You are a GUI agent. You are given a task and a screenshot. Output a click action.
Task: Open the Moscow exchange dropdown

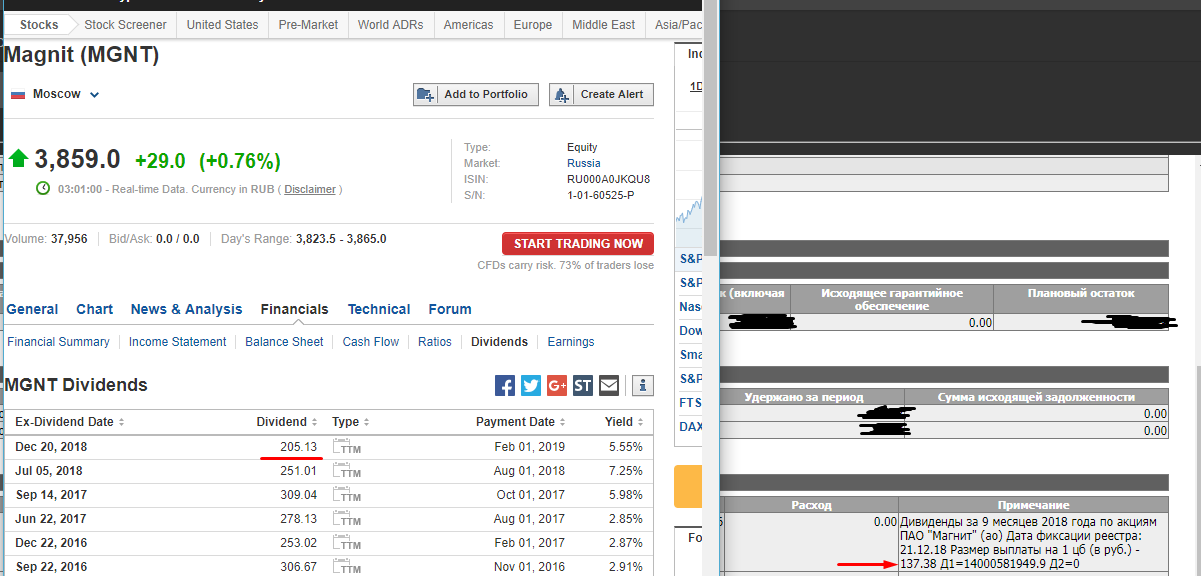(95, 95)
